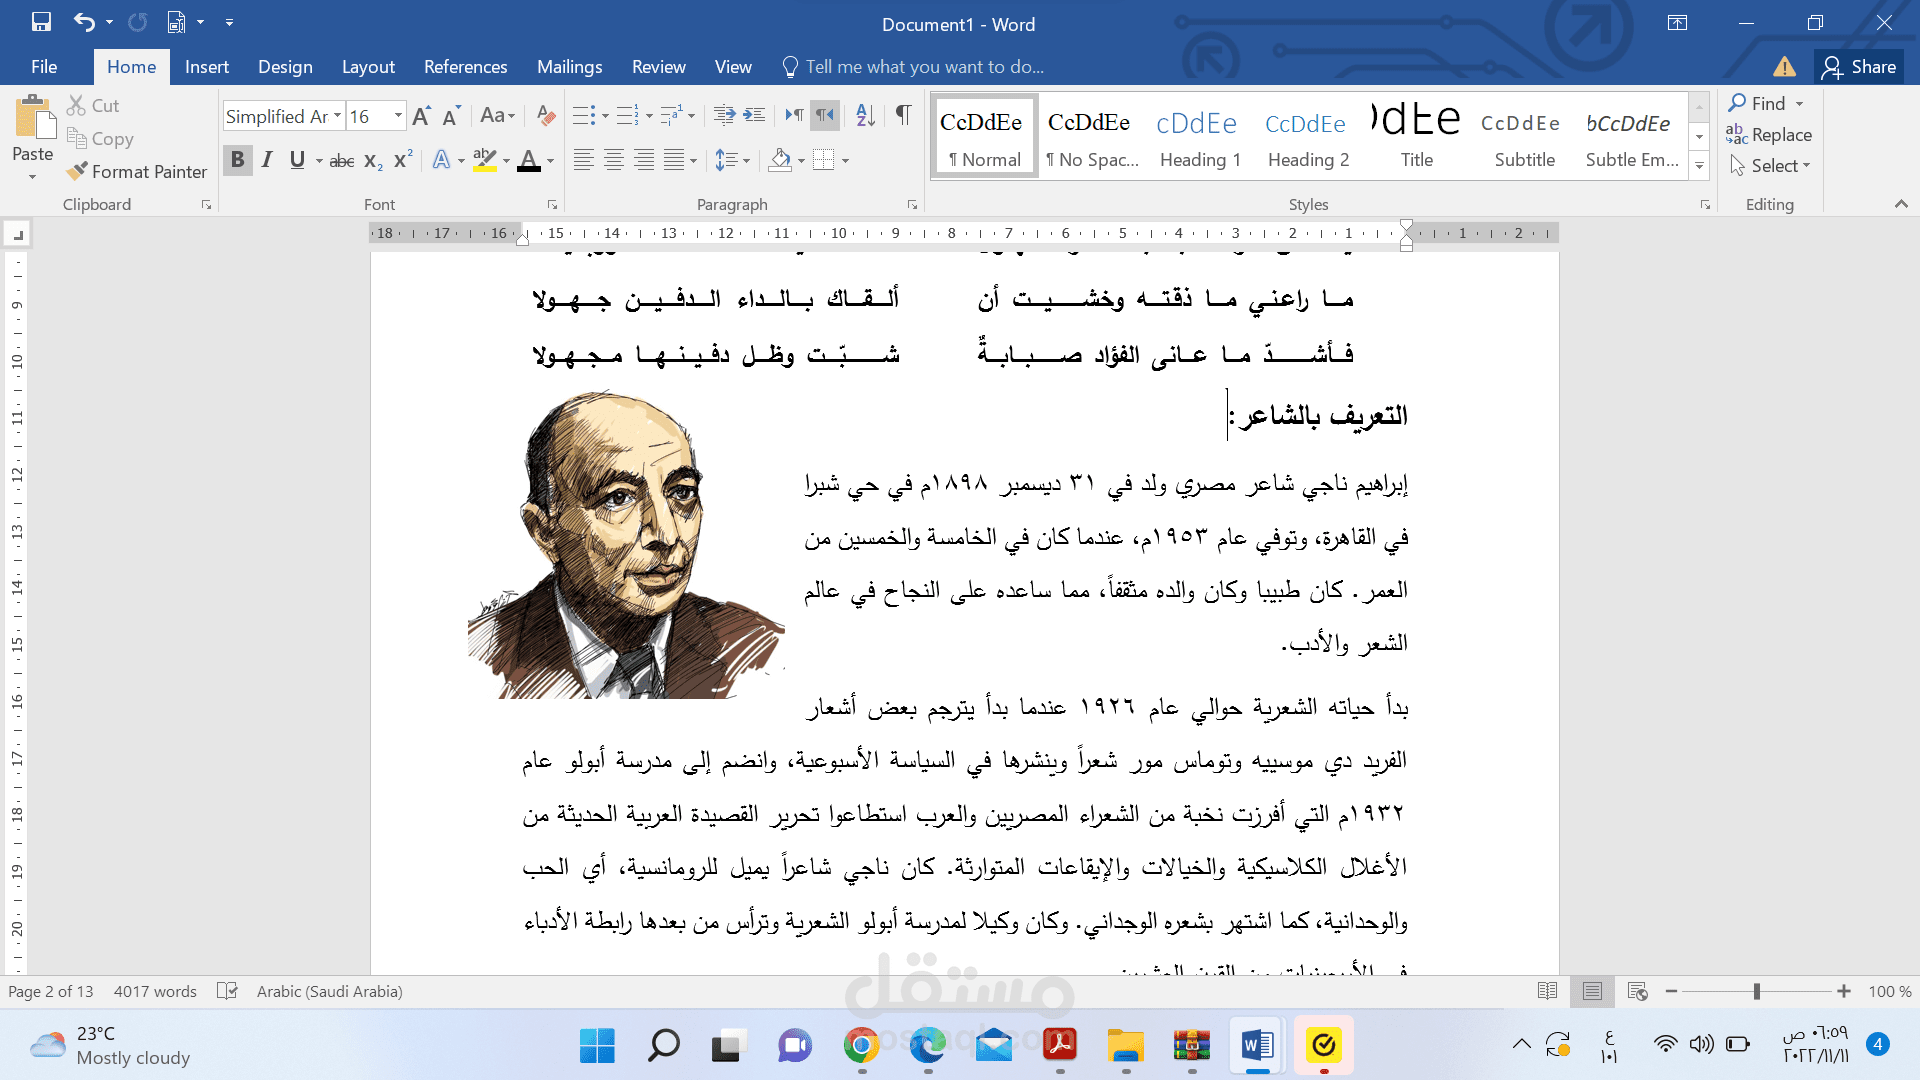The height and width of the screenshot is (1080, 1920).
Task: Click the Superscript icon
Action: point(403,161)
